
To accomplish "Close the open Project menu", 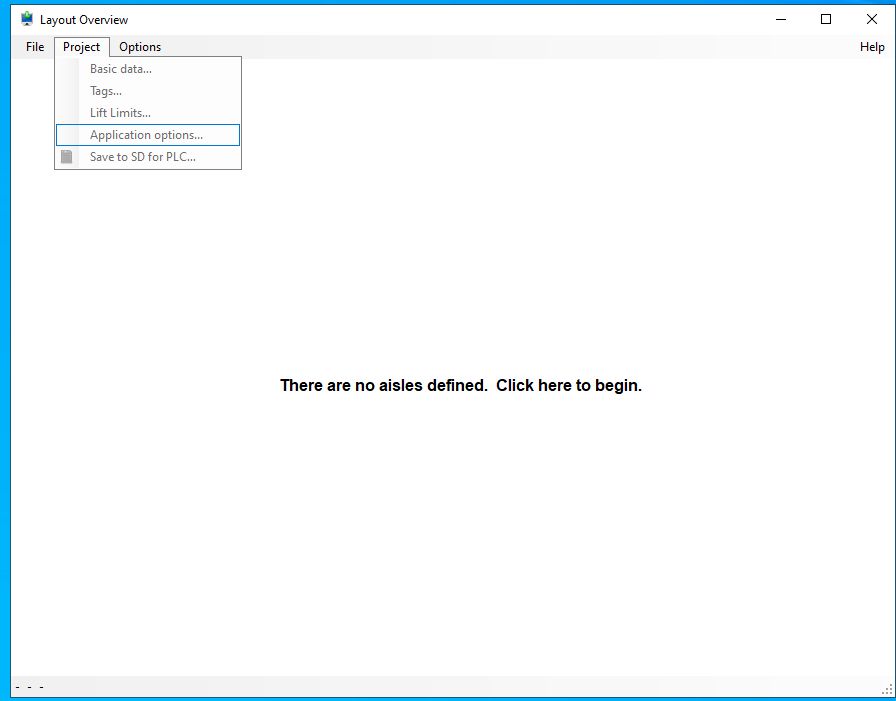I will point(82,47).
